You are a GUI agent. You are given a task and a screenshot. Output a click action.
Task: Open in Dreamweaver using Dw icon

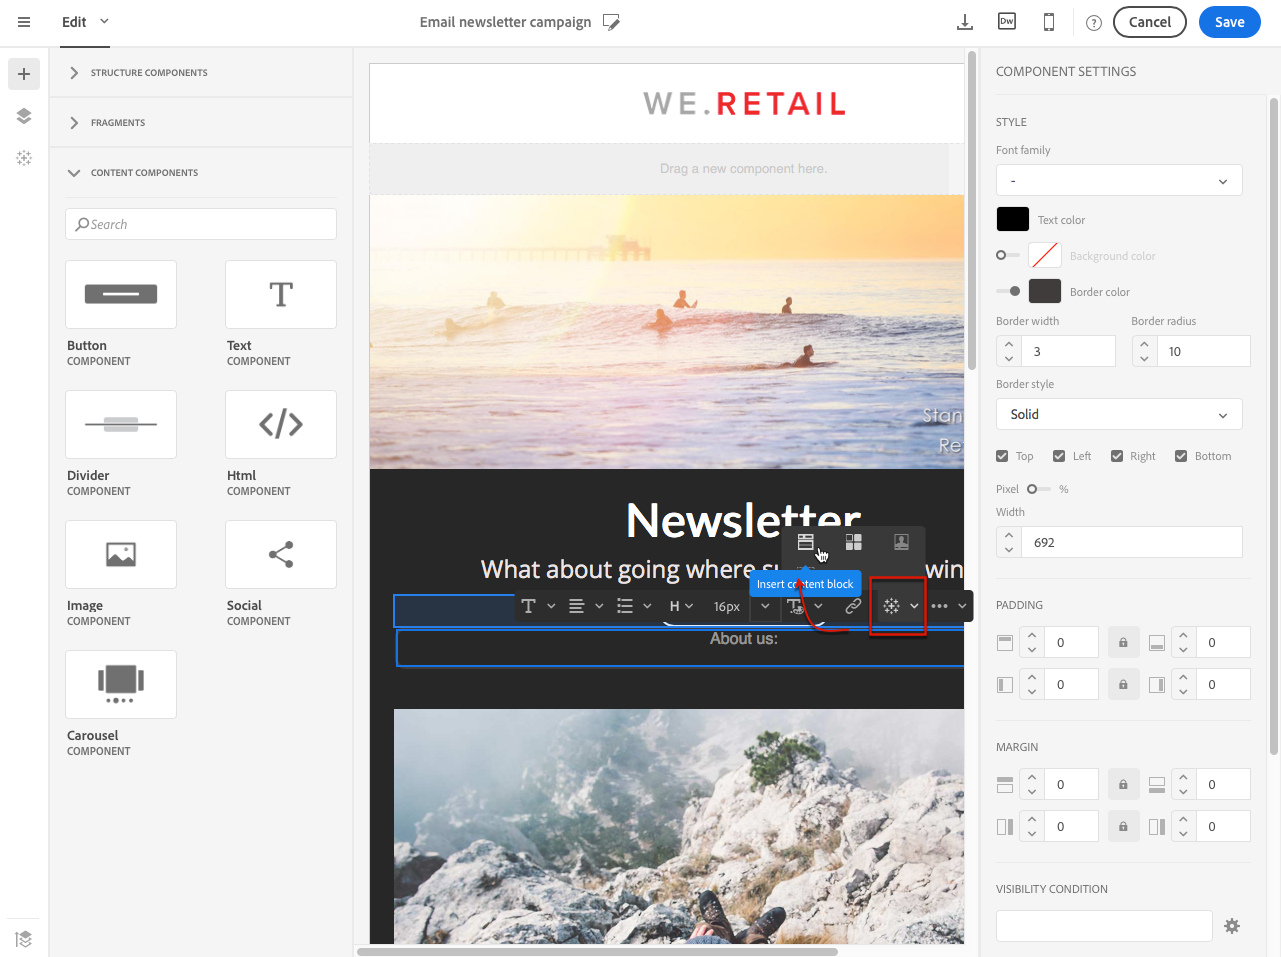coord(1007,22)
